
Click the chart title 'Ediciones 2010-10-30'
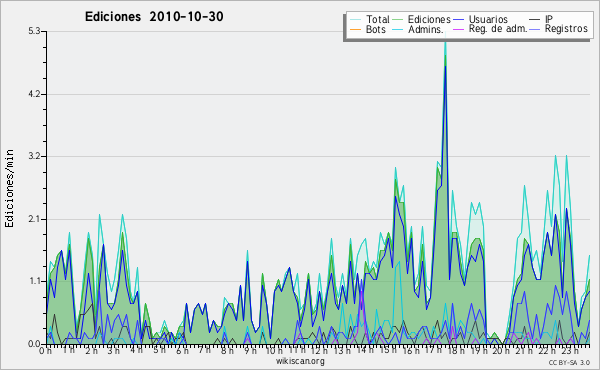tap(154, 17)
